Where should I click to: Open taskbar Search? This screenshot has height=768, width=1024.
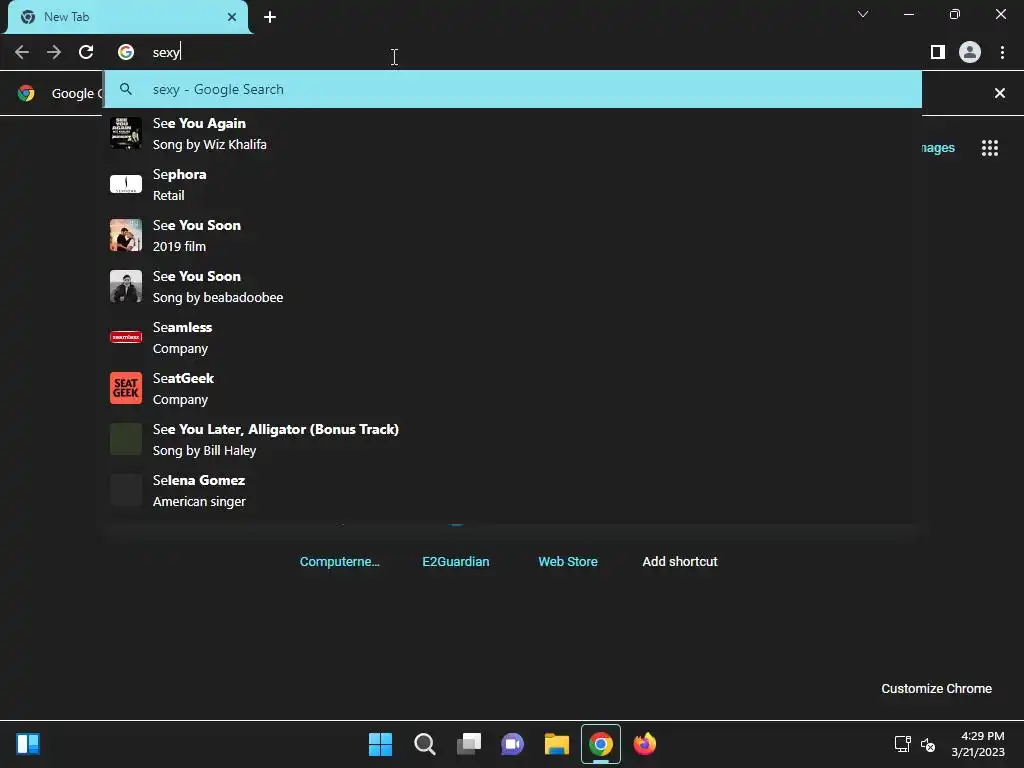[424, 744]
